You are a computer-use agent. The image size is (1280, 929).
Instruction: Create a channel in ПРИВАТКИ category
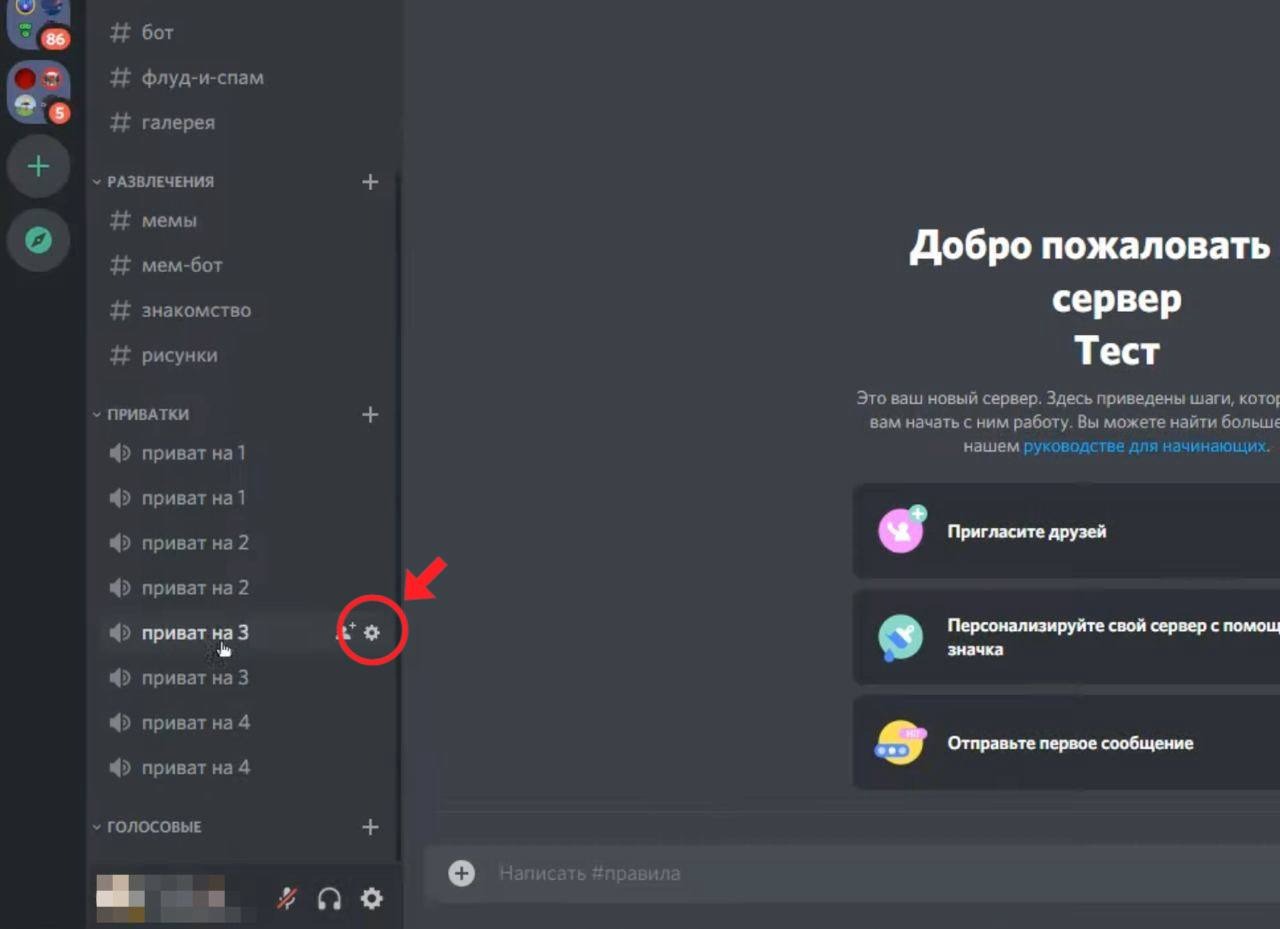coord(369,414)
